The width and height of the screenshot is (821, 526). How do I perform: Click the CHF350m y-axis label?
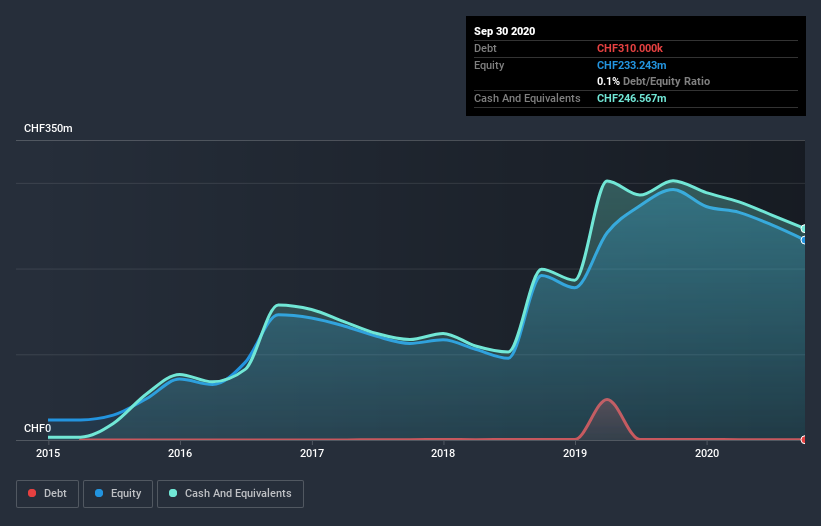(48, 128)
